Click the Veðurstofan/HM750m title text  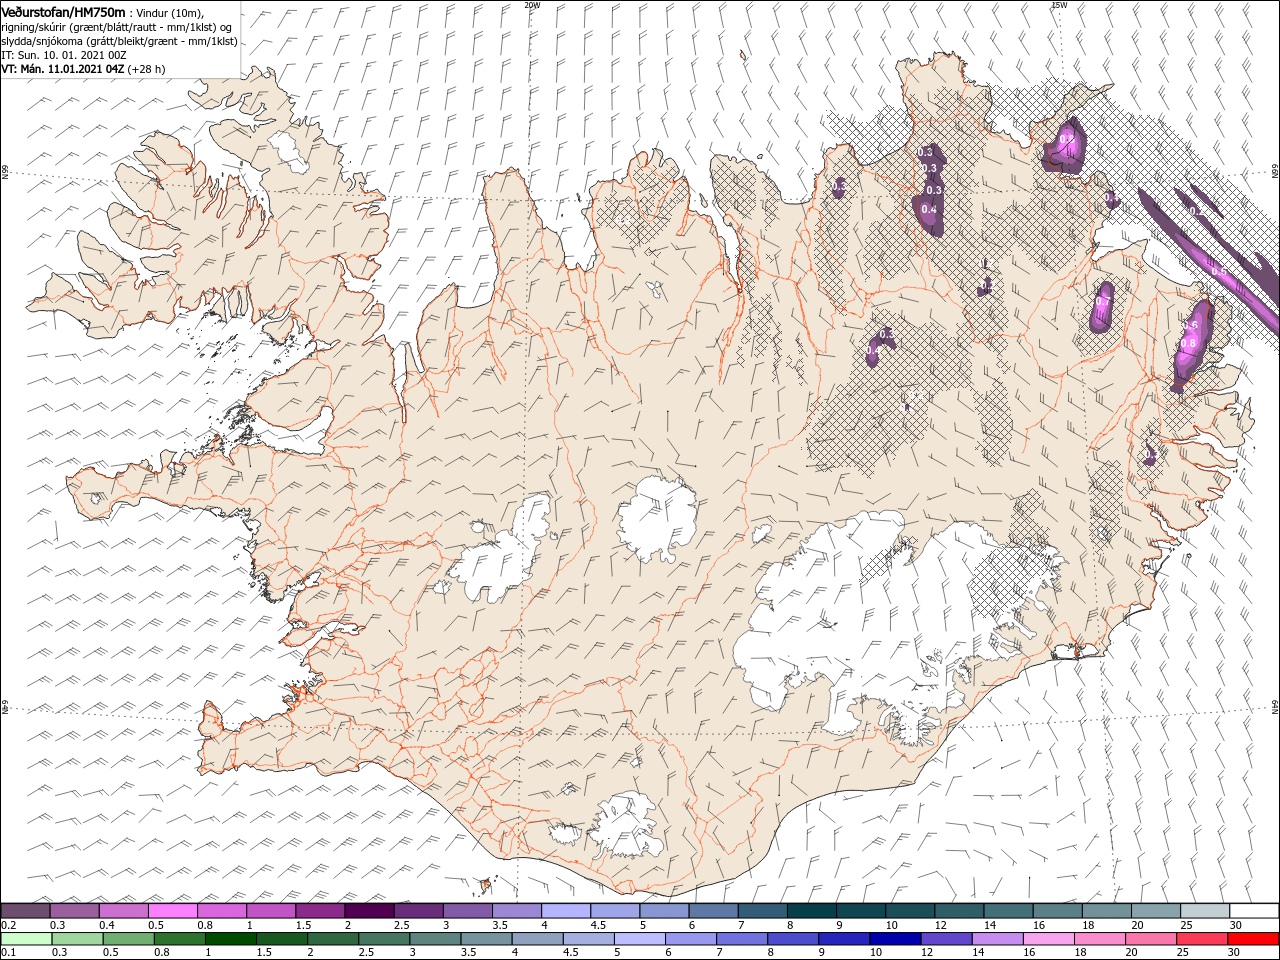64,12
